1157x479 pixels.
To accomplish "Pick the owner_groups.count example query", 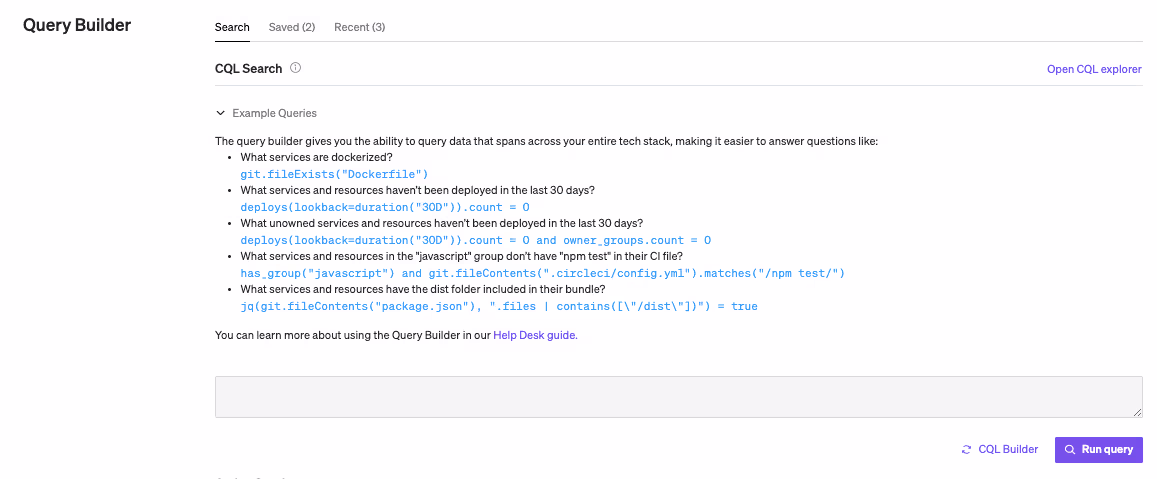I will (475, 240).
